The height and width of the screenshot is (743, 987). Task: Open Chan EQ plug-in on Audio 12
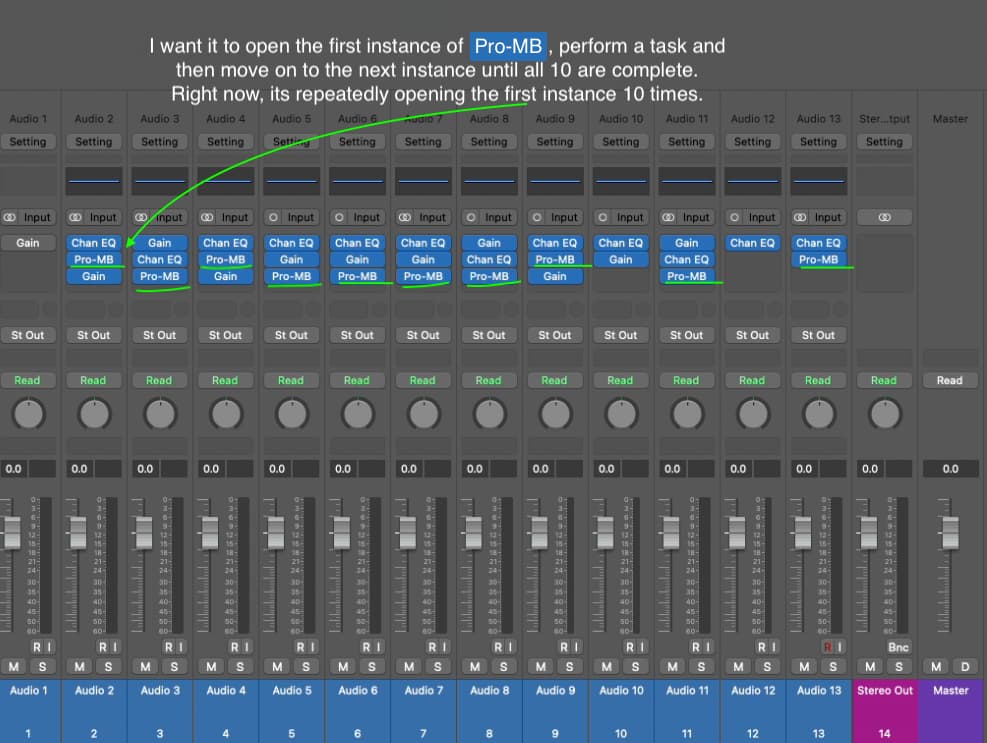click(x=752, y=243)
